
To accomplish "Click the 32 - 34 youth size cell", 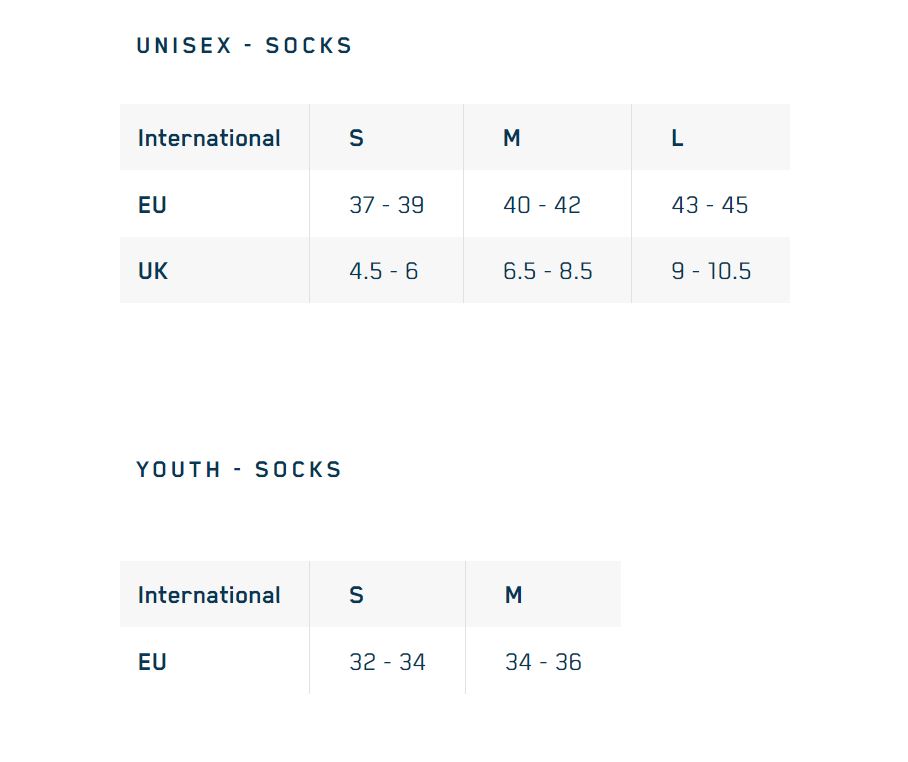I will point(387,662).
